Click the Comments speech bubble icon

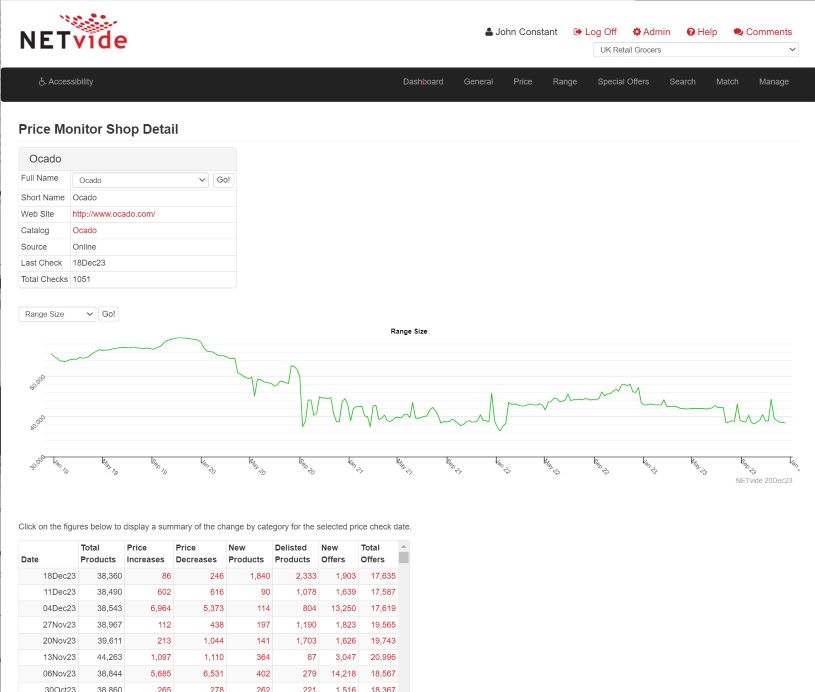[738, 32]
